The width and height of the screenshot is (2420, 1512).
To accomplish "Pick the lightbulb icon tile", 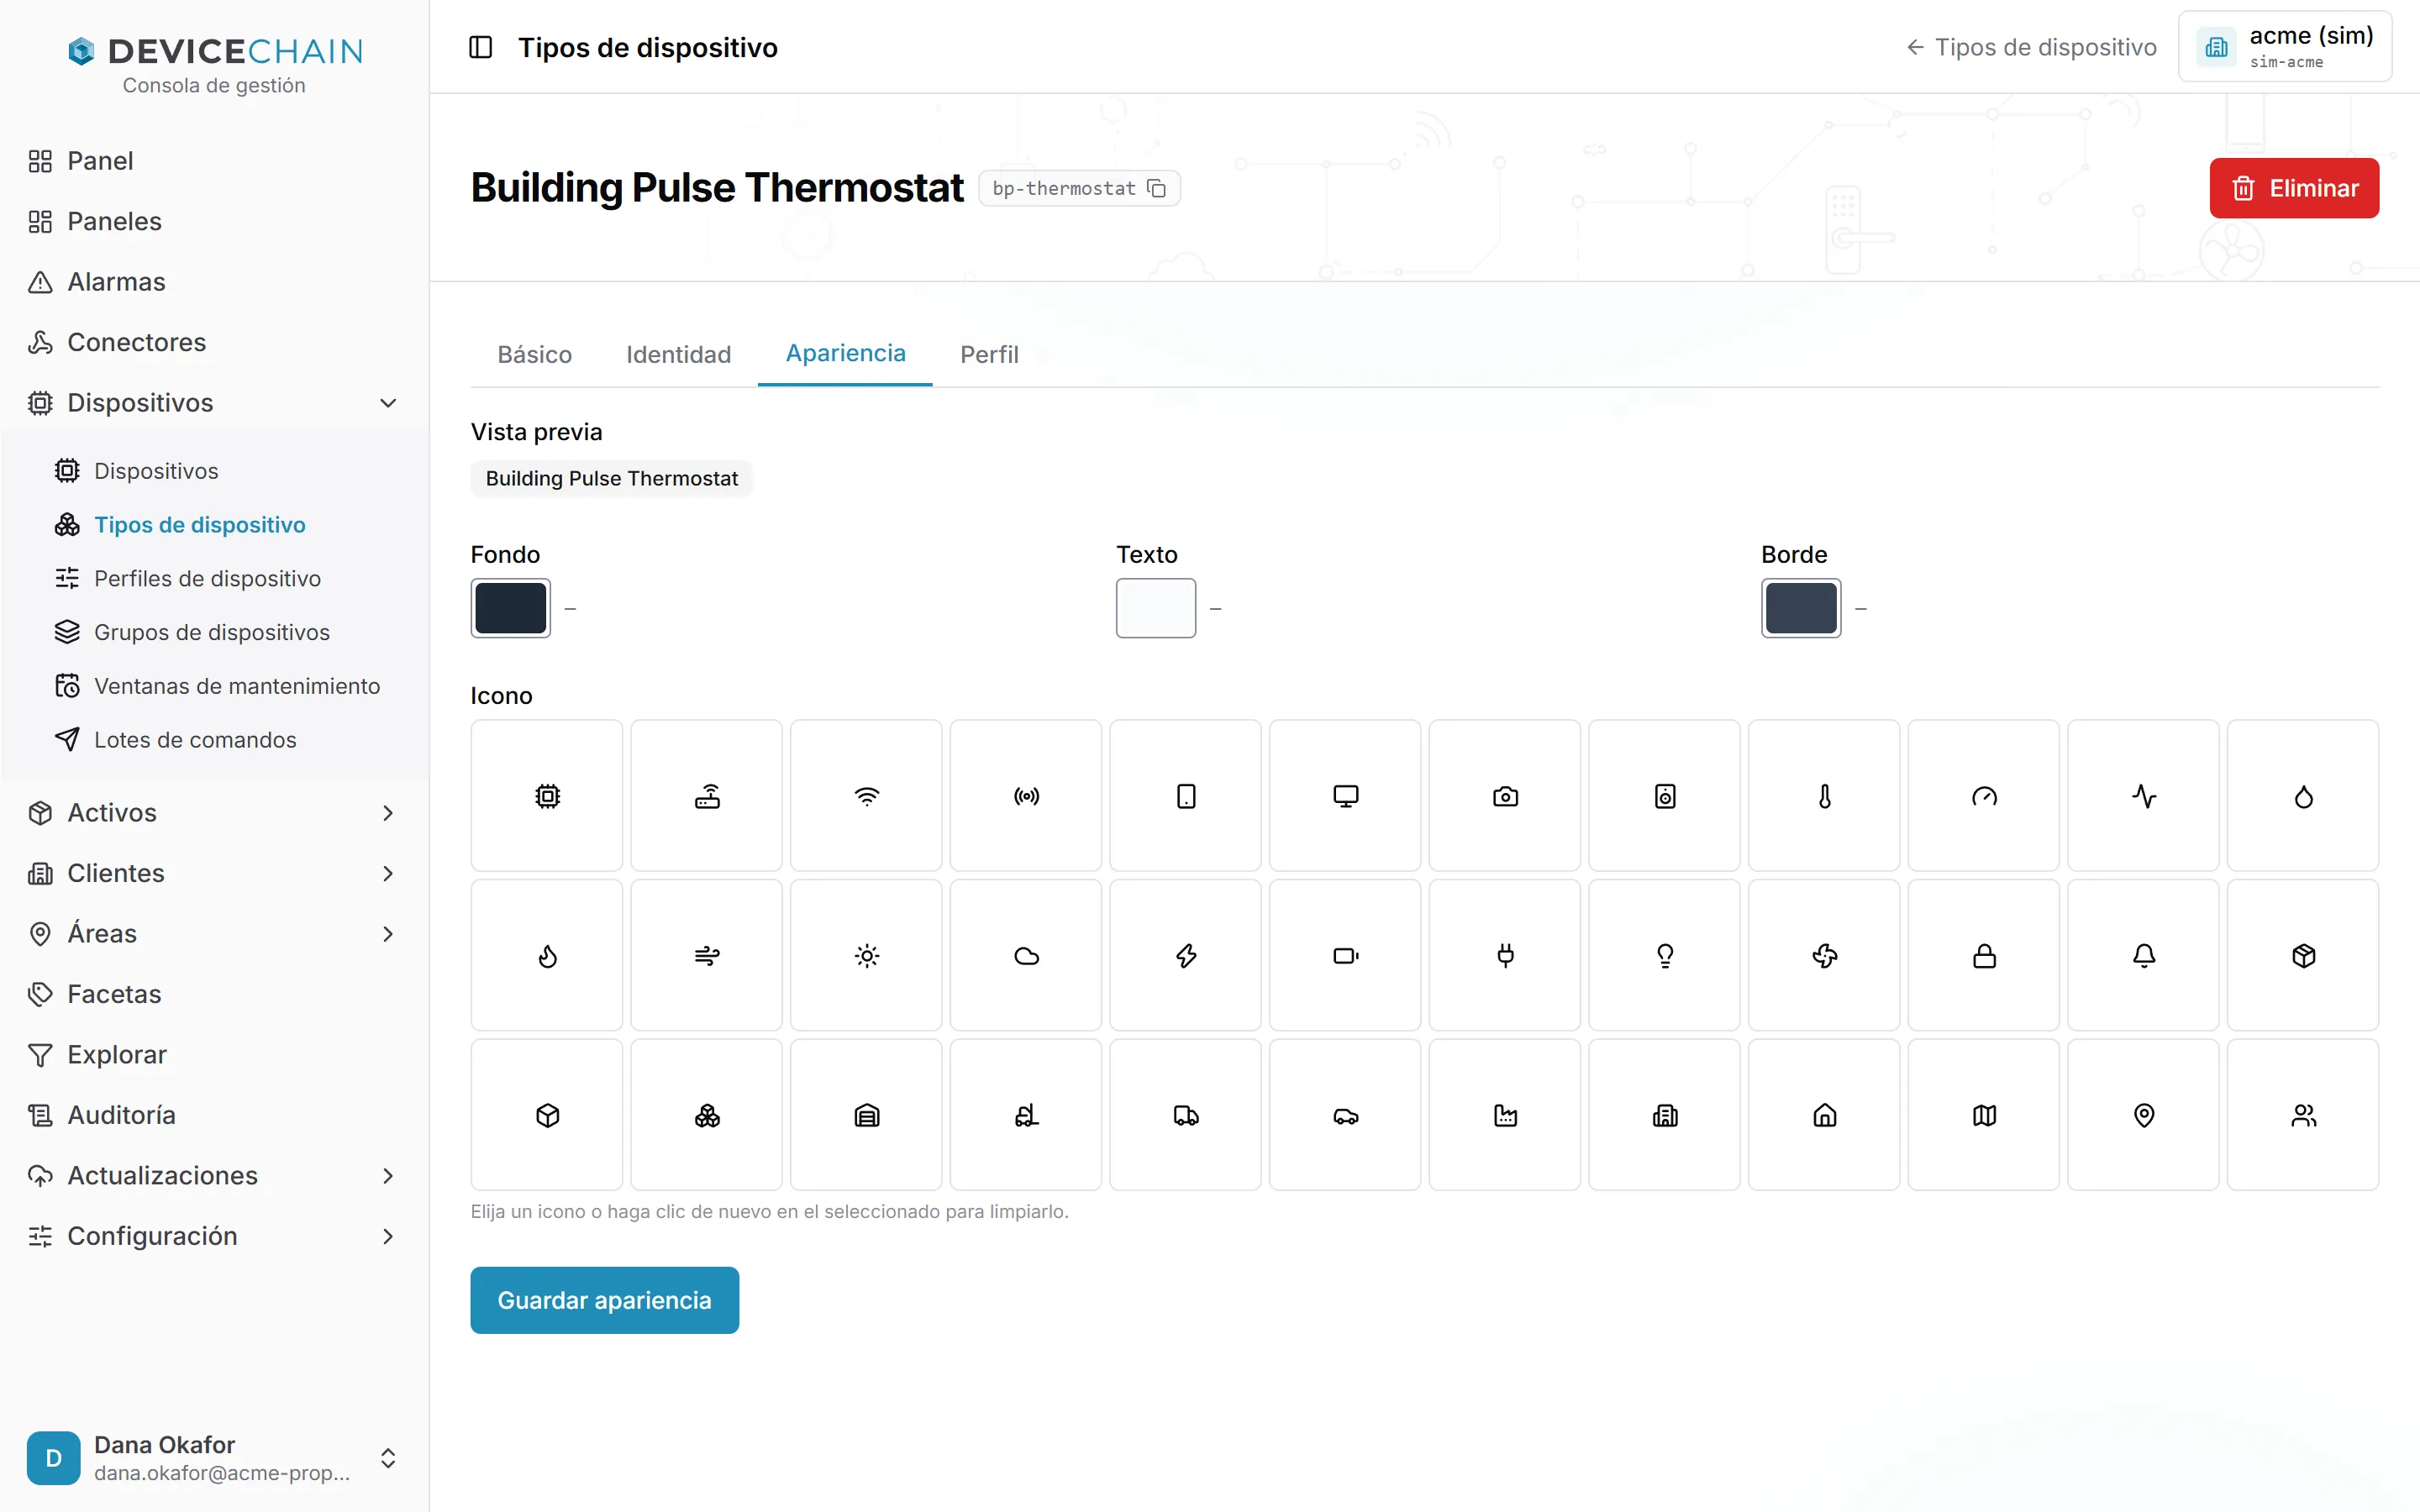I will tap(1665, 956).
